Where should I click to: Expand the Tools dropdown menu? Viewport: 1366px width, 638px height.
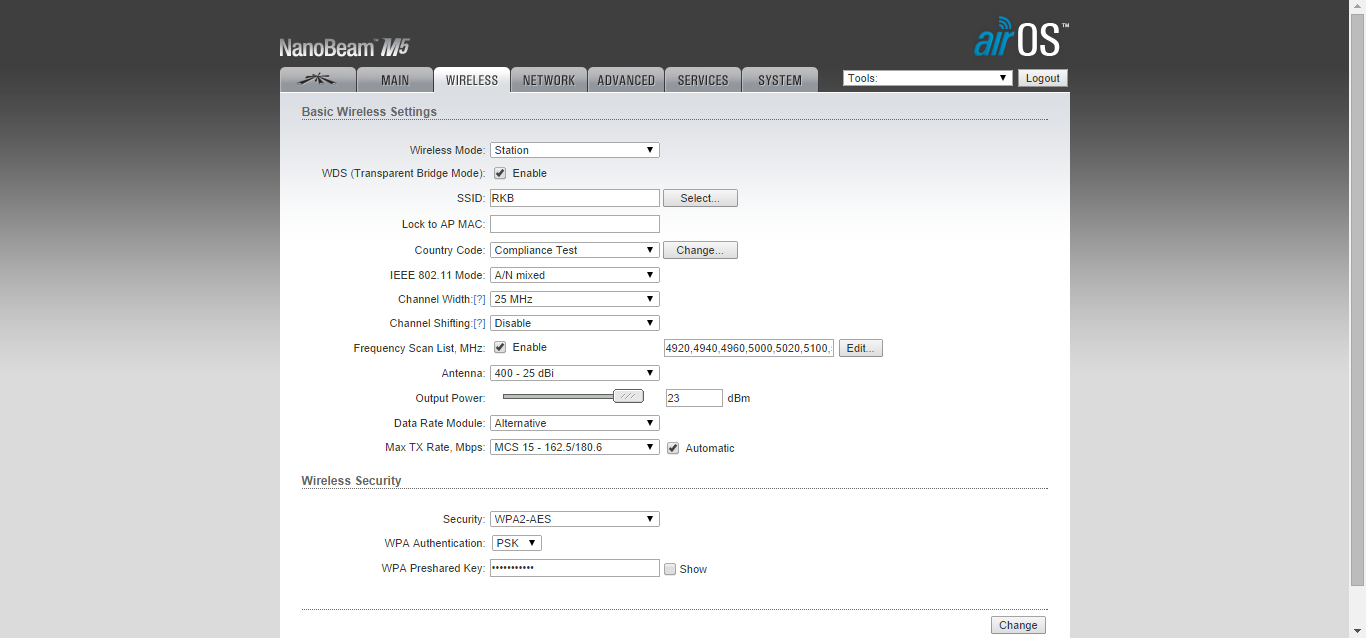coord(927,78)
